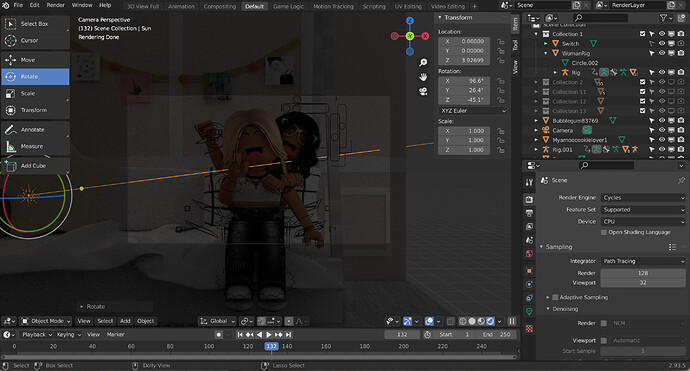Expand the Switch object in outliner
The width and height of the screenshot is (690, 371).
546,44
